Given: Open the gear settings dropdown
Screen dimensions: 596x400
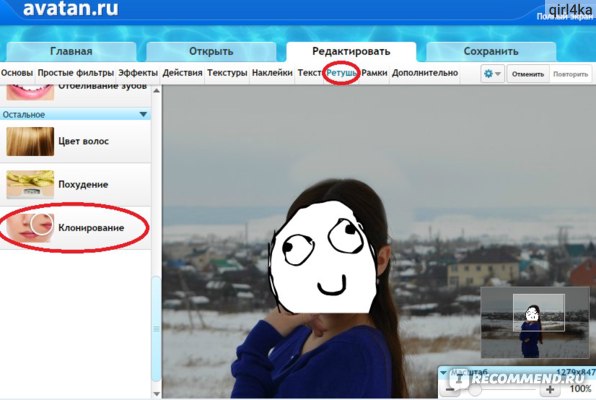Looking at the screenshot, I should tap(492, 74).
